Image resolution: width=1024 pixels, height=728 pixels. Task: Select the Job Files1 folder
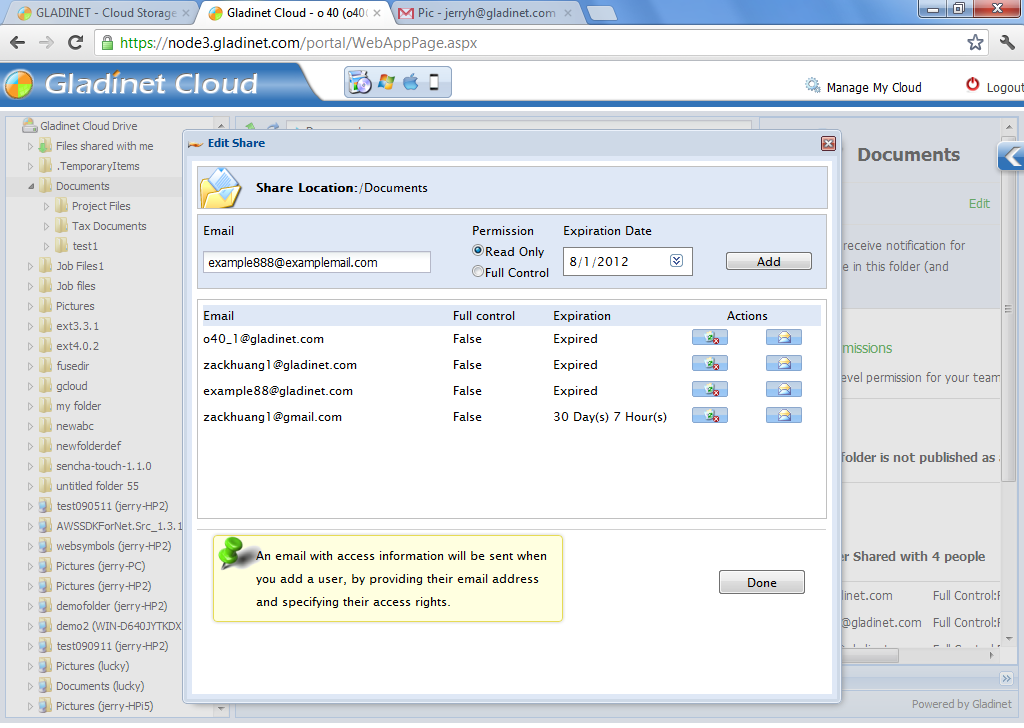tap(80, 266)
